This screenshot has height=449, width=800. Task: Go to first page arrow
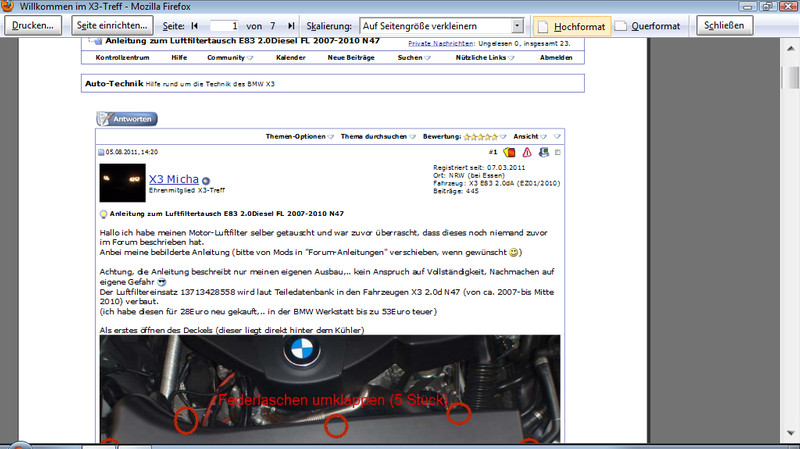point(194,25)
